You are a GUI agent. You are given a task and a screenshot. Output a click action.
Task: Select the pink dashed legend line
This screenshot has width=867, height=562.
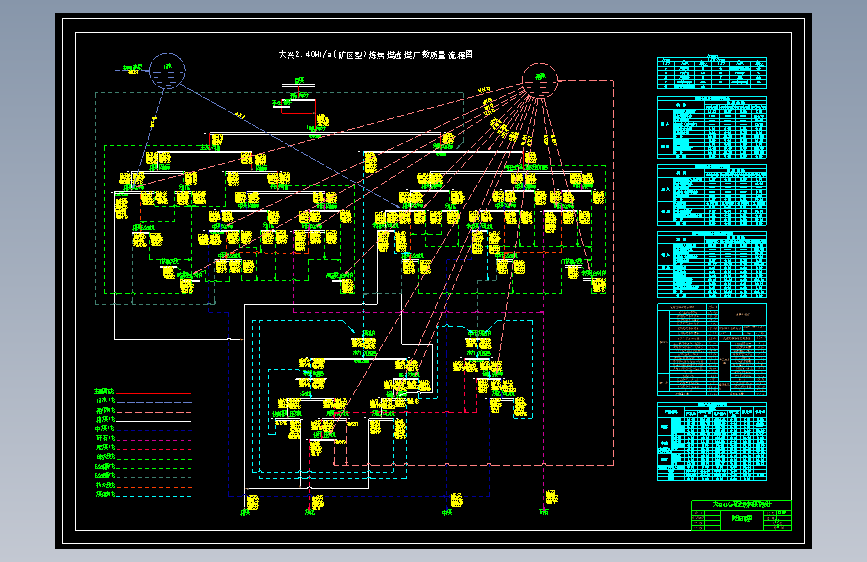[x=153, y=412]
